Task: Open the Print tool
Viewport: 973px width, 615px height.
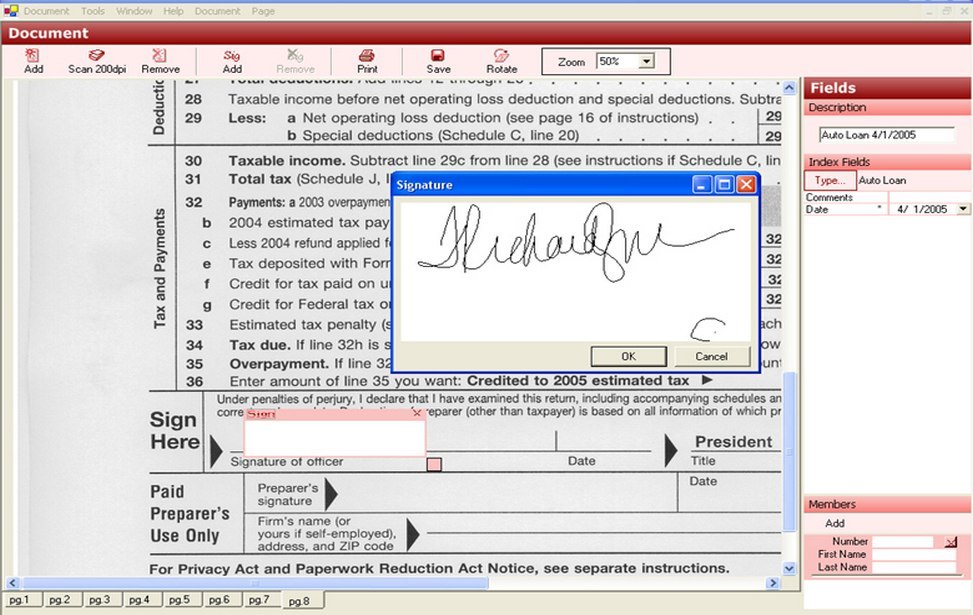Action: [367, 61]
